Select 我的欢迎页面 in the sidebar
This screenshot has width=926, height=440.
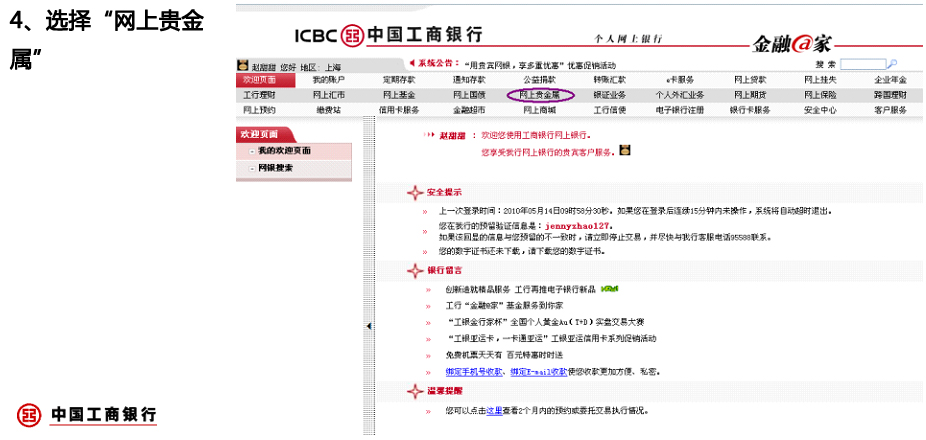pyautogui.click(x=285, y=151)
